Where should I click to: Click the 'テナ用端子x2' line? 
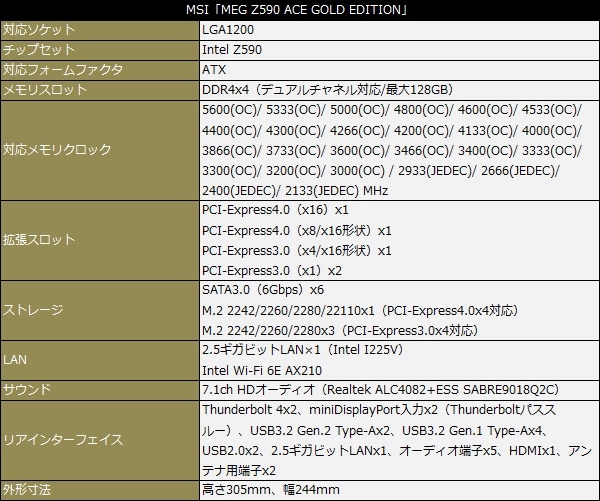[239, 470]
